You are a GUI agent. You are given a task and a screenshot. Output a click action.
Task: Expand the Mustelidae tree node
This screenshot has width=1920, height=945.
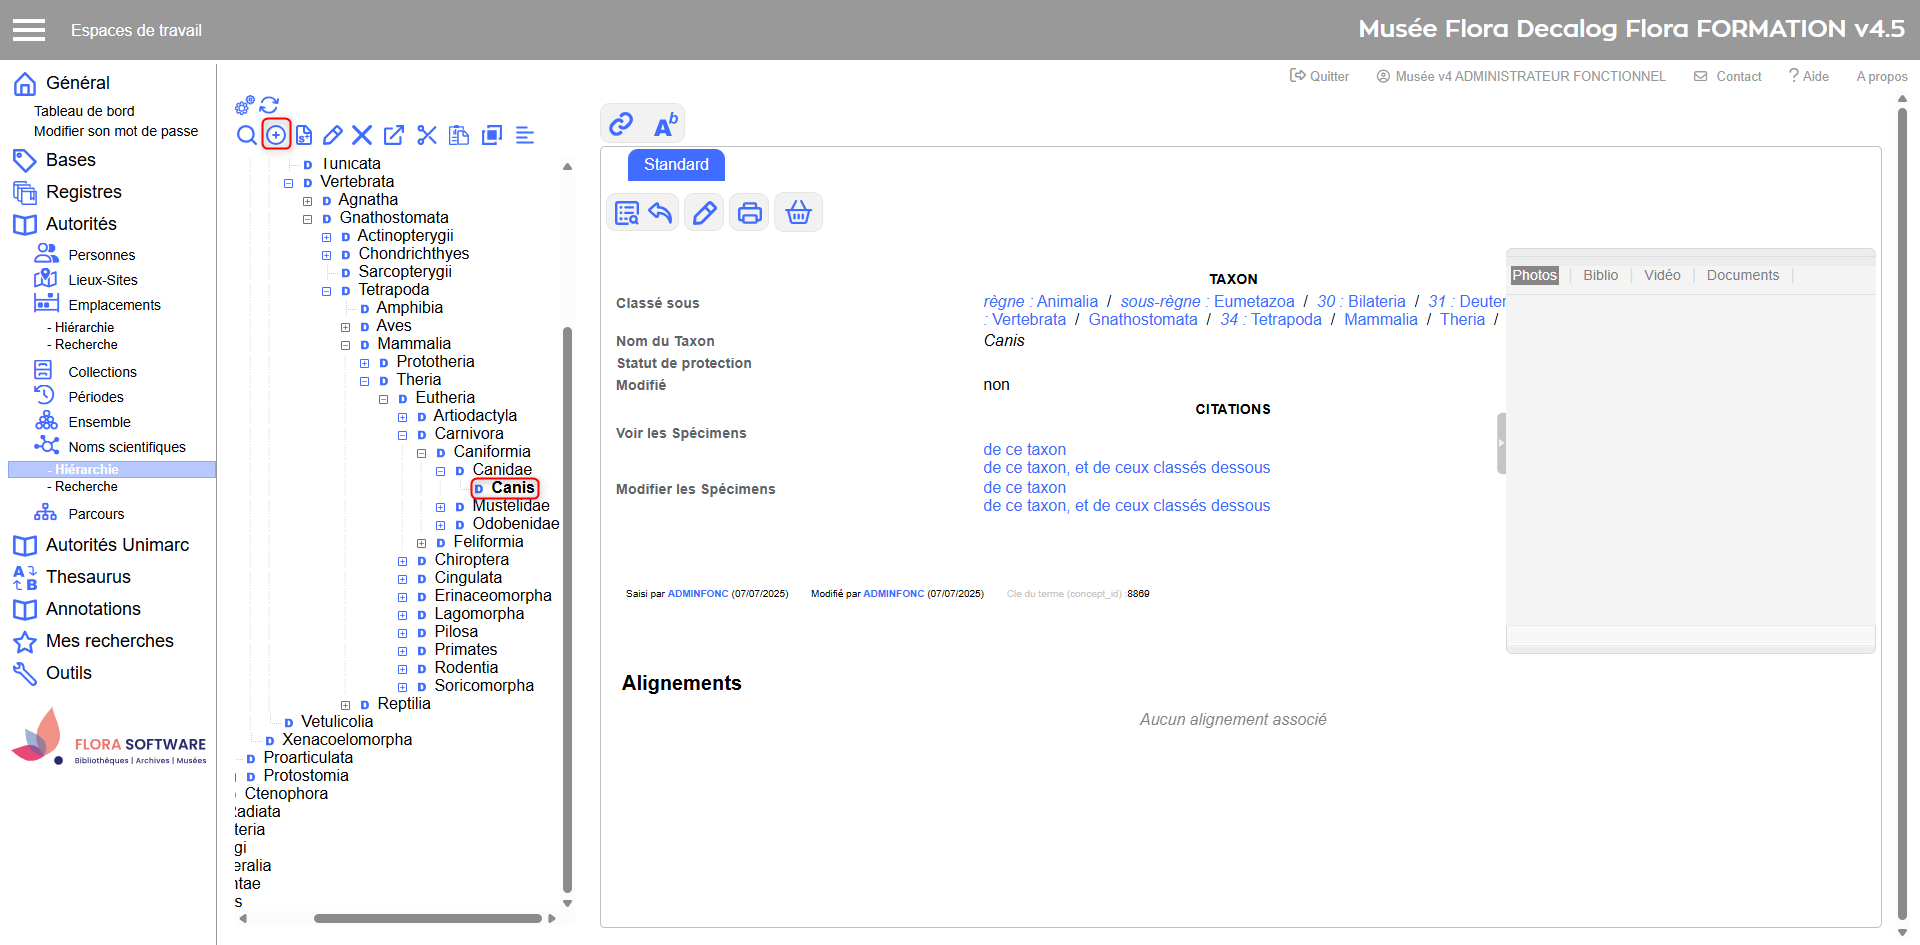441,507
